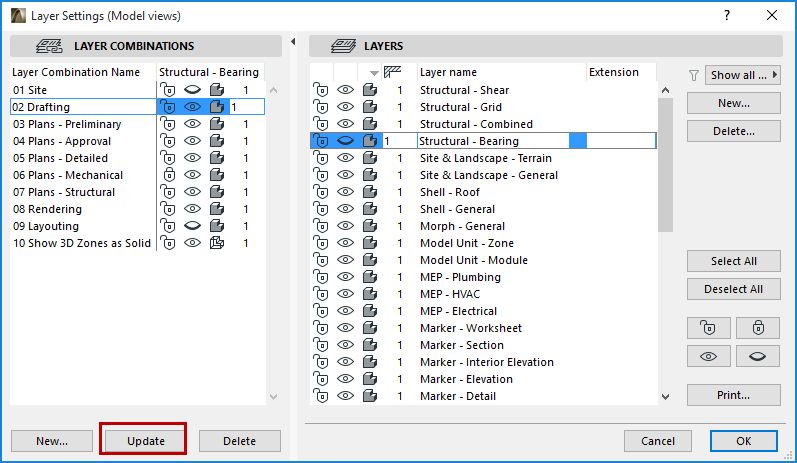Select 07 Plans - Structural combination
797x463 pixels.
pos(64,192)
